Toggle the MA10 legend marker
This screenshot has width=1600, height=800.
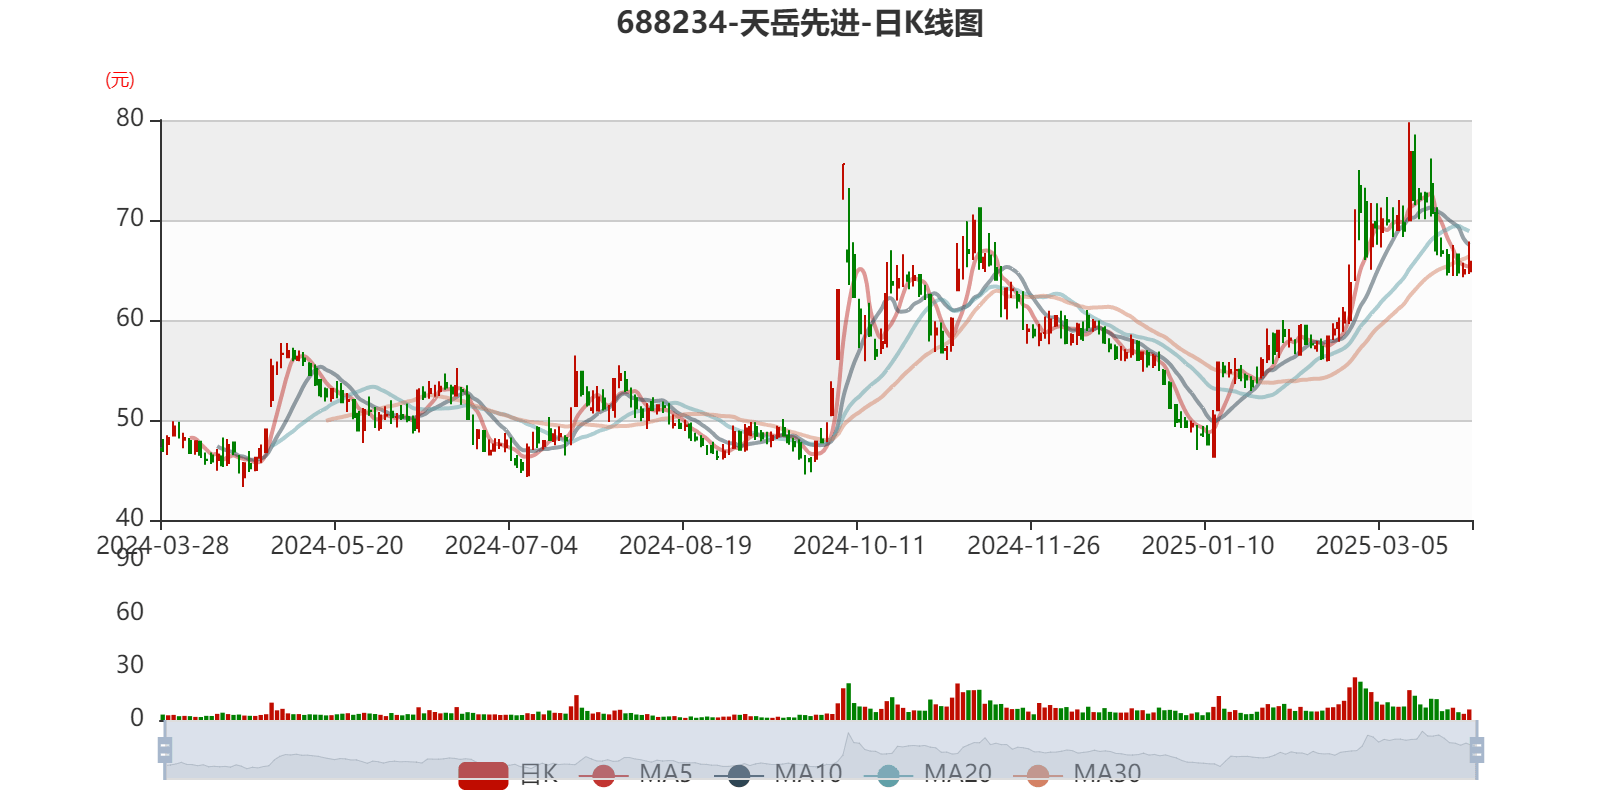[x=739, y=775]
